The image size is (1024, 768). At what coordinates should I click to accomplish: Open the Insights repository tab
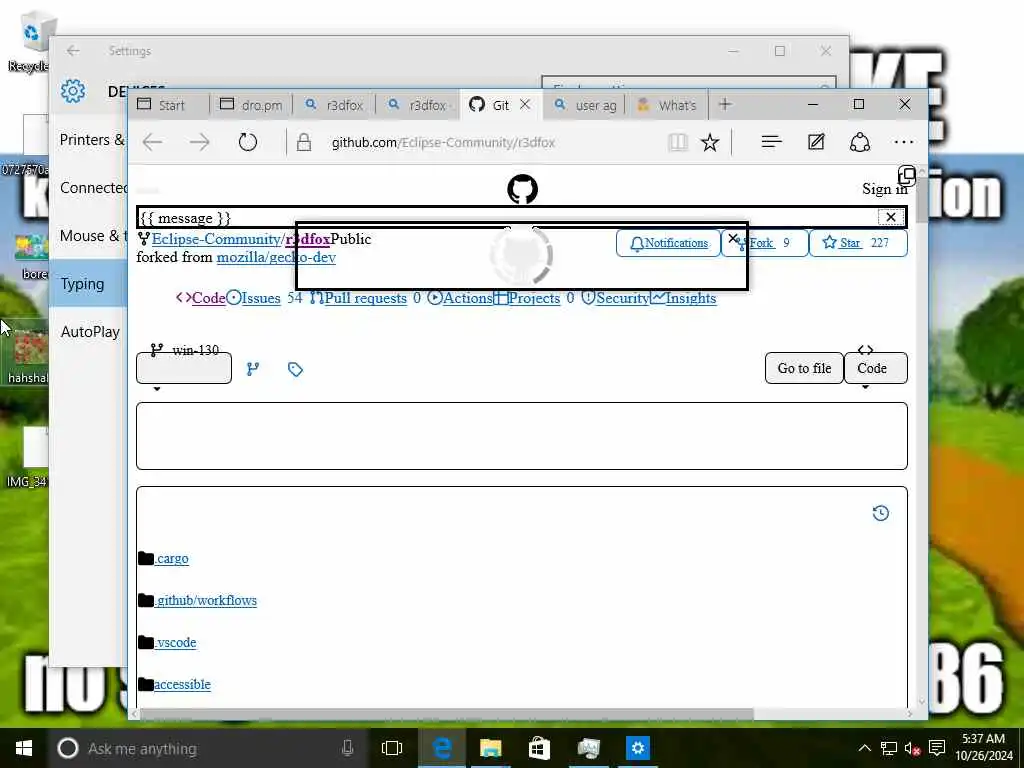pyautogui.click(x=684, y=298)
